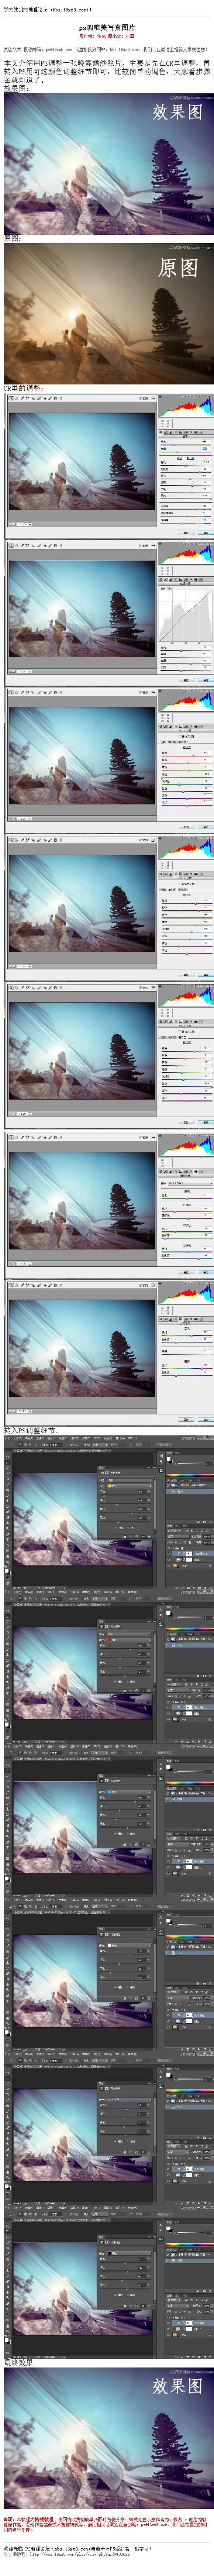Screen dimensions: 214x2576
Task: Click the CR里的调整 section label
Action: click(24, 387)
